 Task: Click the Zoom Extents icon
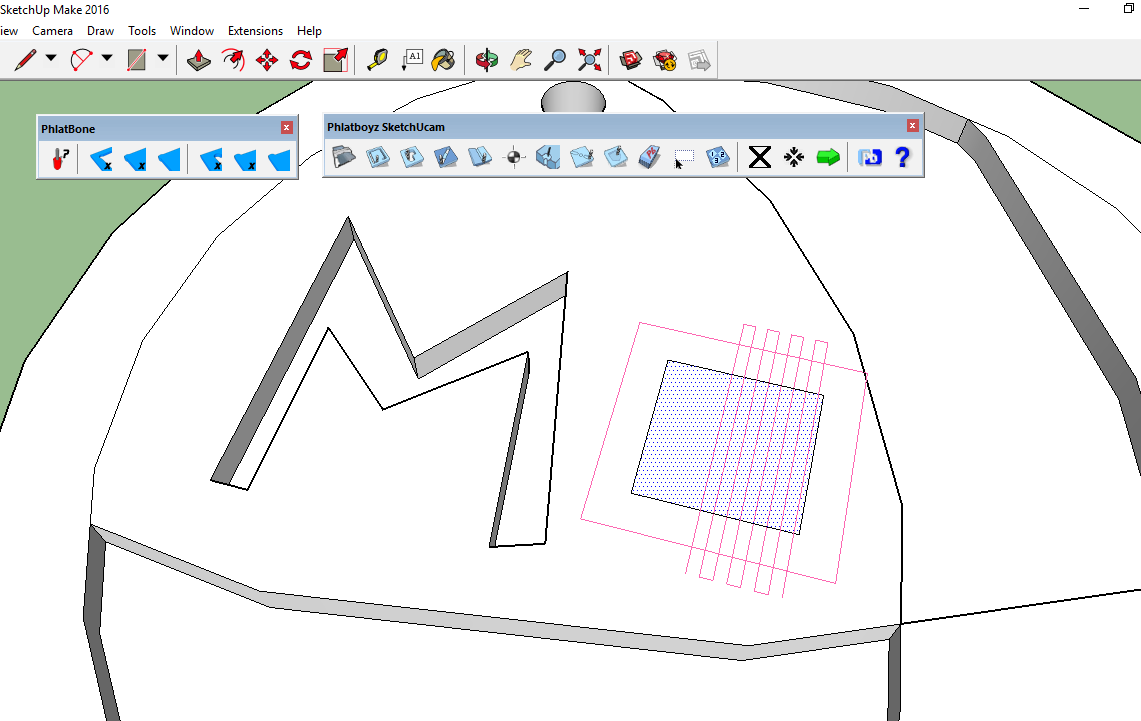[590, 60]
